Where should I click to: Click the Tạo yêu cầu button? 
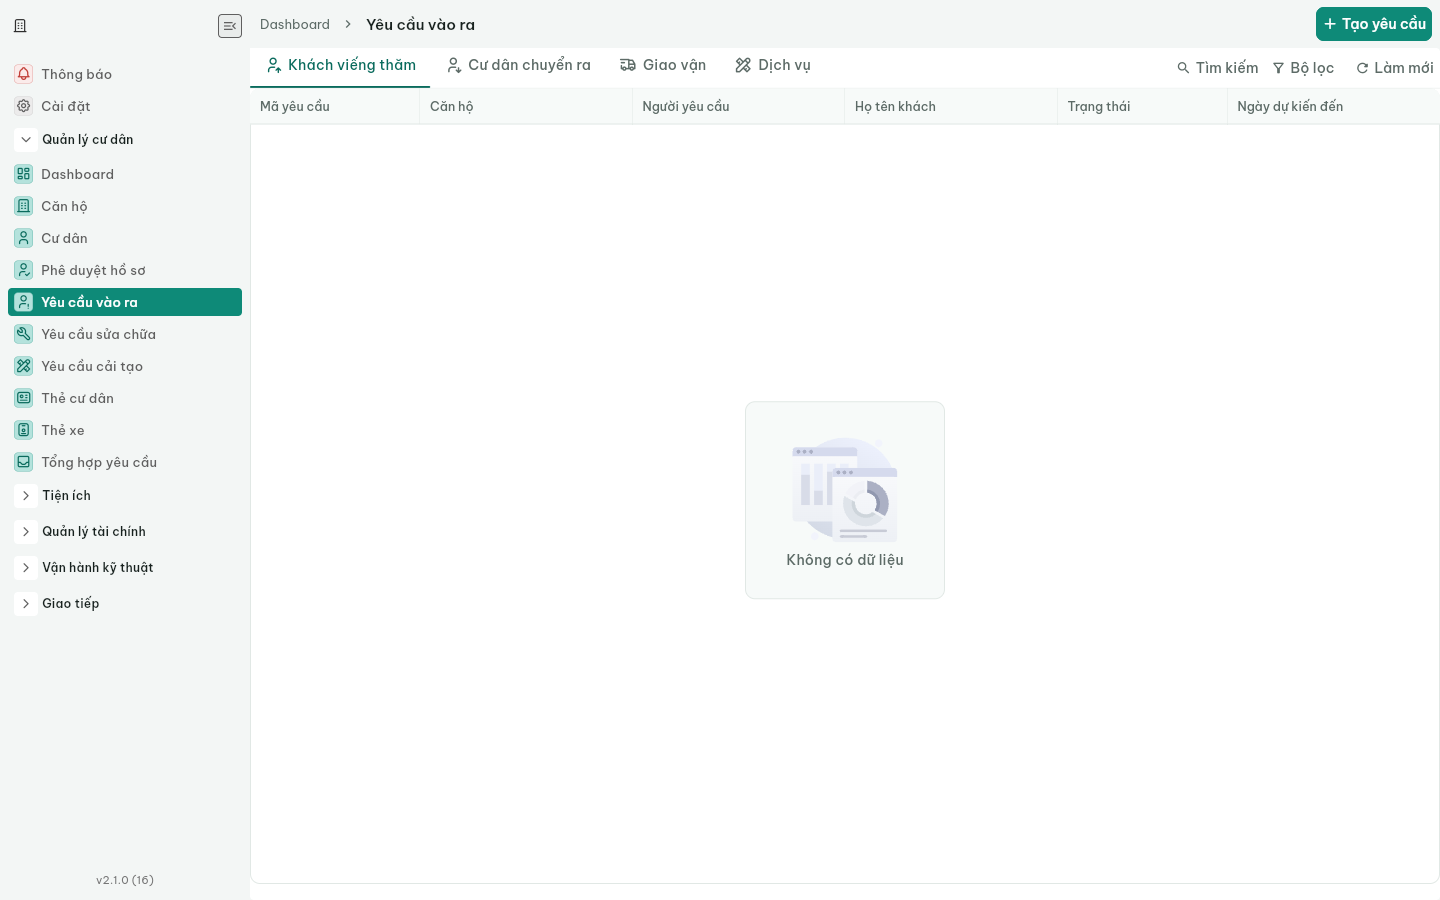click(1374, 24)
